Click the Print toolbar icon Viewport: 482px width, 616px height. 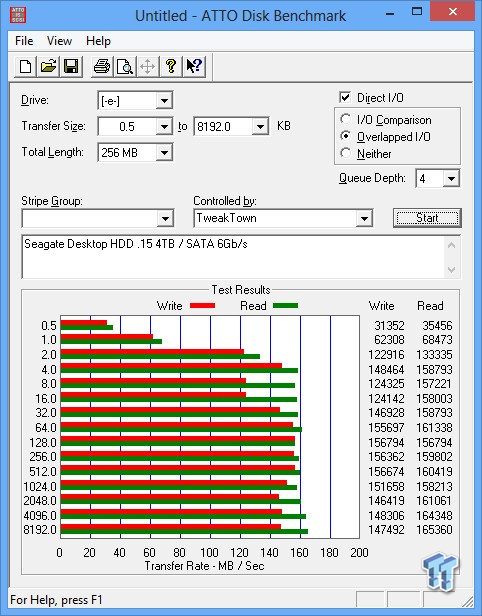(102, 66)
